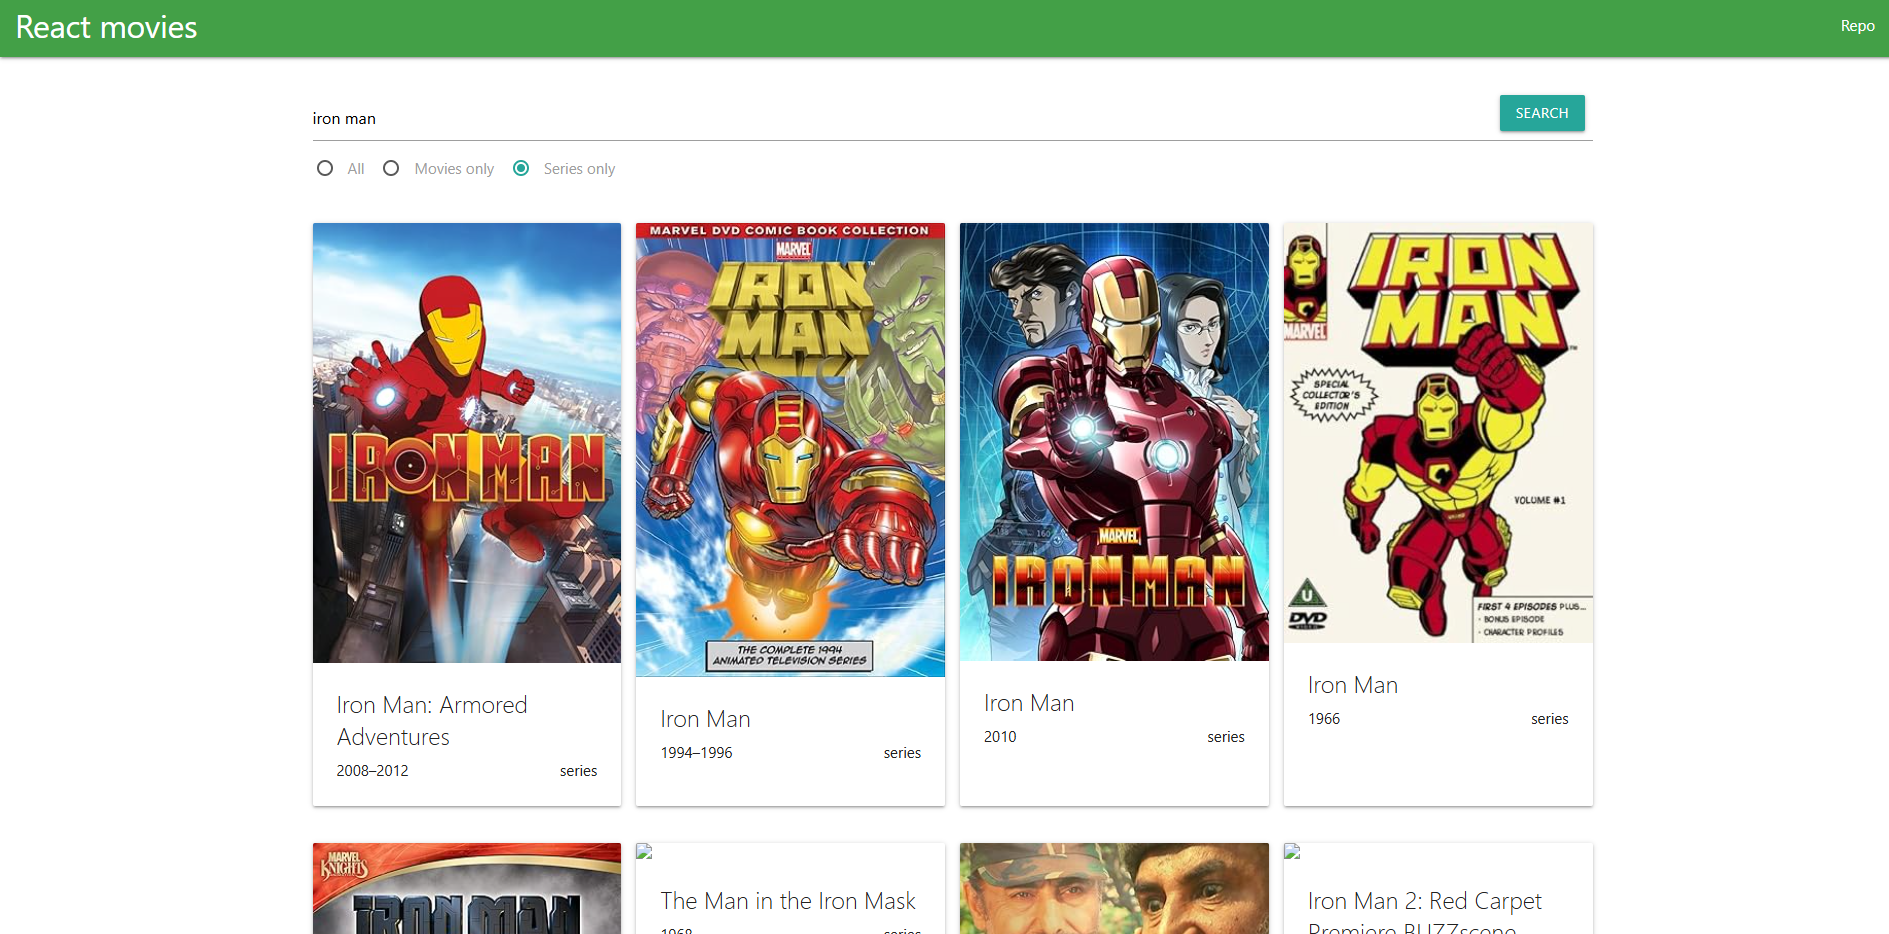This screenshot has width=1889, height=934.
Task: Click the title "Iron Man: Armored Adventures"
Action: [x=432, y=721]
